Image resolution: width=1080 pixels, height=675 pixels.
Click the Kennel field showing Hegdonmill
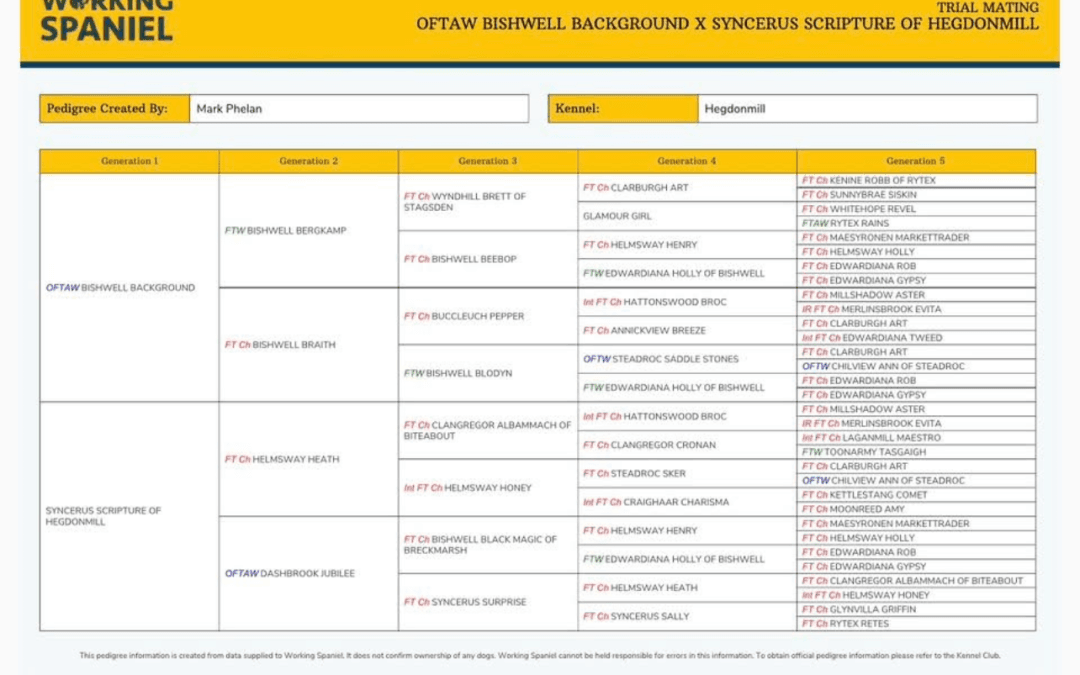pyautogui.click(x=866, y=109)
